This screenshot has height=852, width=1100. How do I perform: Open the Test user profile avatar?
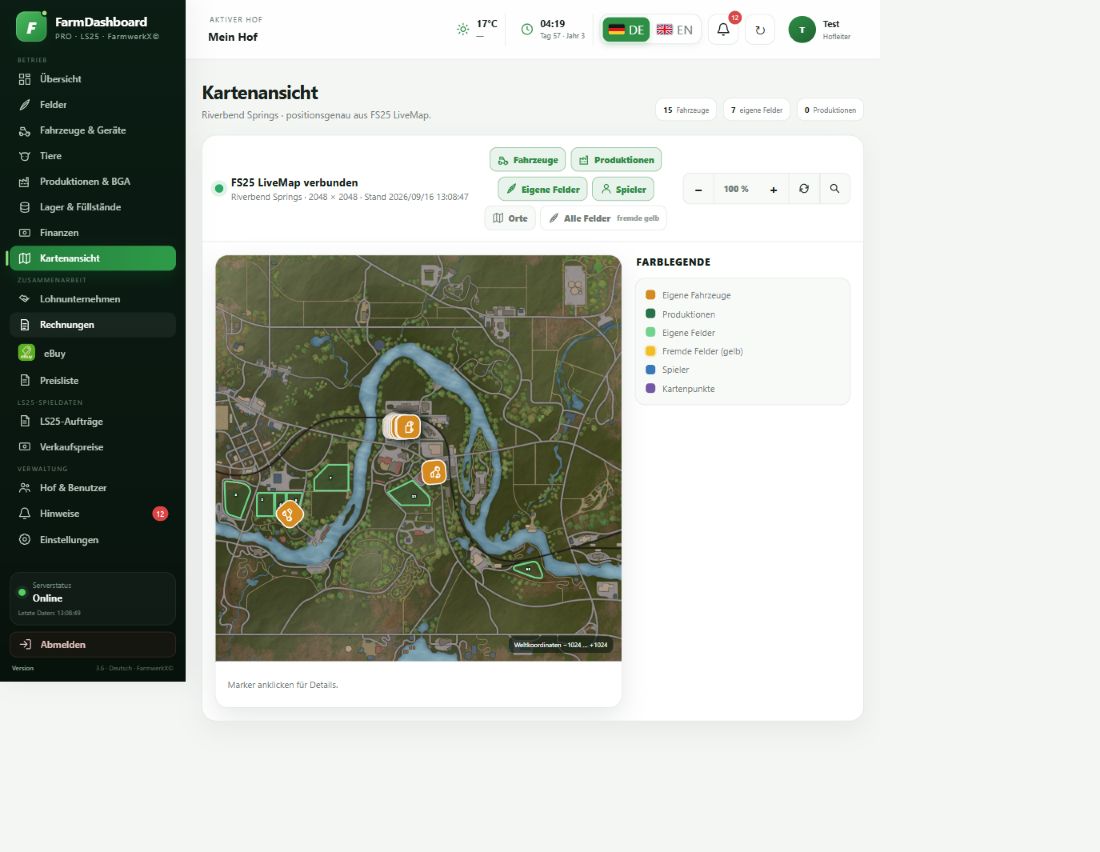(802, 29)
